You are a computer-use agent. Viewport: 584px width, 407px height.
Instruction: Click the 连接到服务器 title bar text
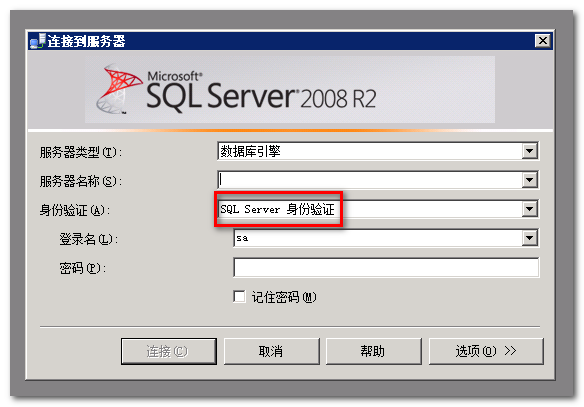tap(86, 41)
